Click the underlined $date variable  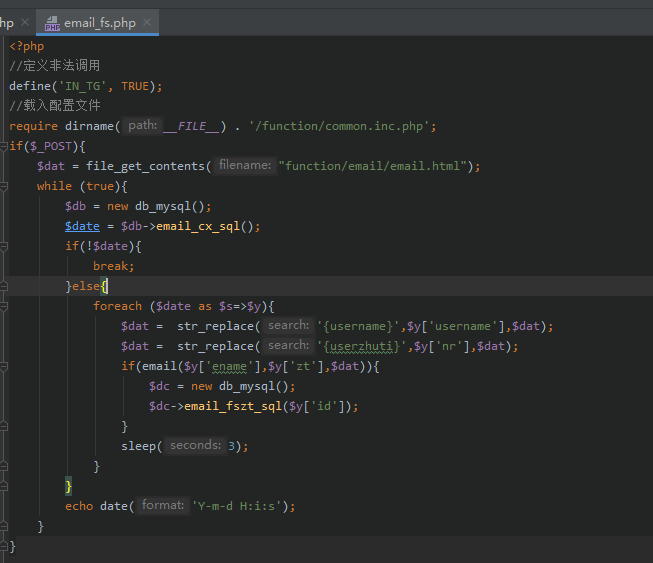82,226
